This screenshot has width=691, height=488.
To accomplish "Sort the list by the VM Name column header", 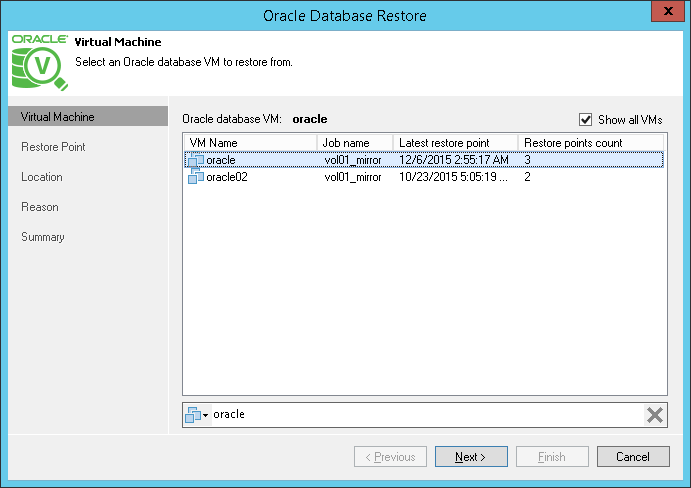I will pos(250,143).
